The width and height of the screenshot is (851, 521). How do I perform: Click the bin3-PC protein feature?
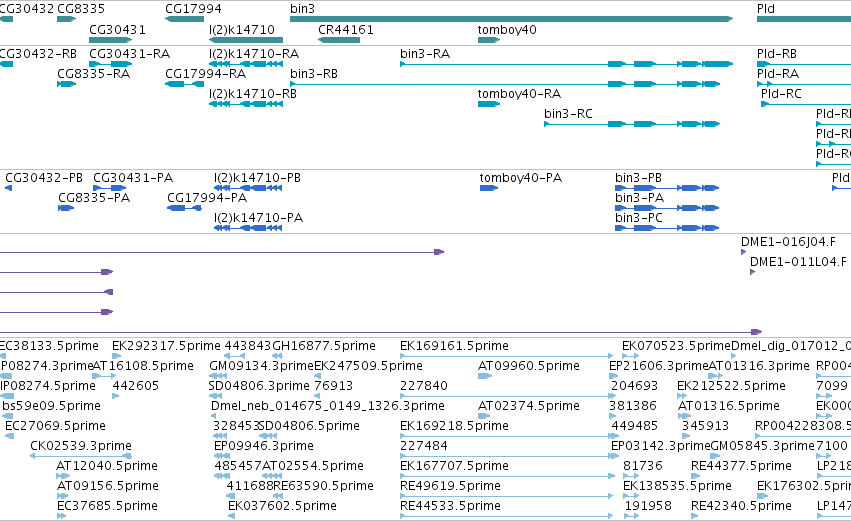(667, 228)
